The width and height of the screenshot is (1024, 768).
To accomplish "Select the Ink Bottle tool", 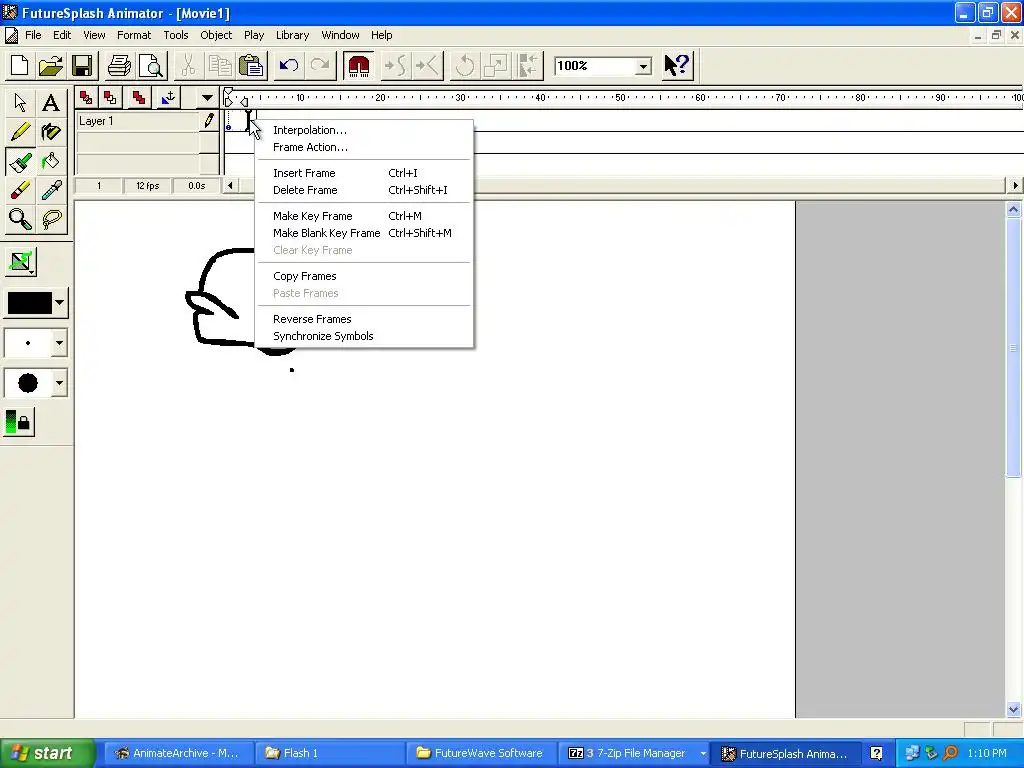I will (x=50, y=132).
